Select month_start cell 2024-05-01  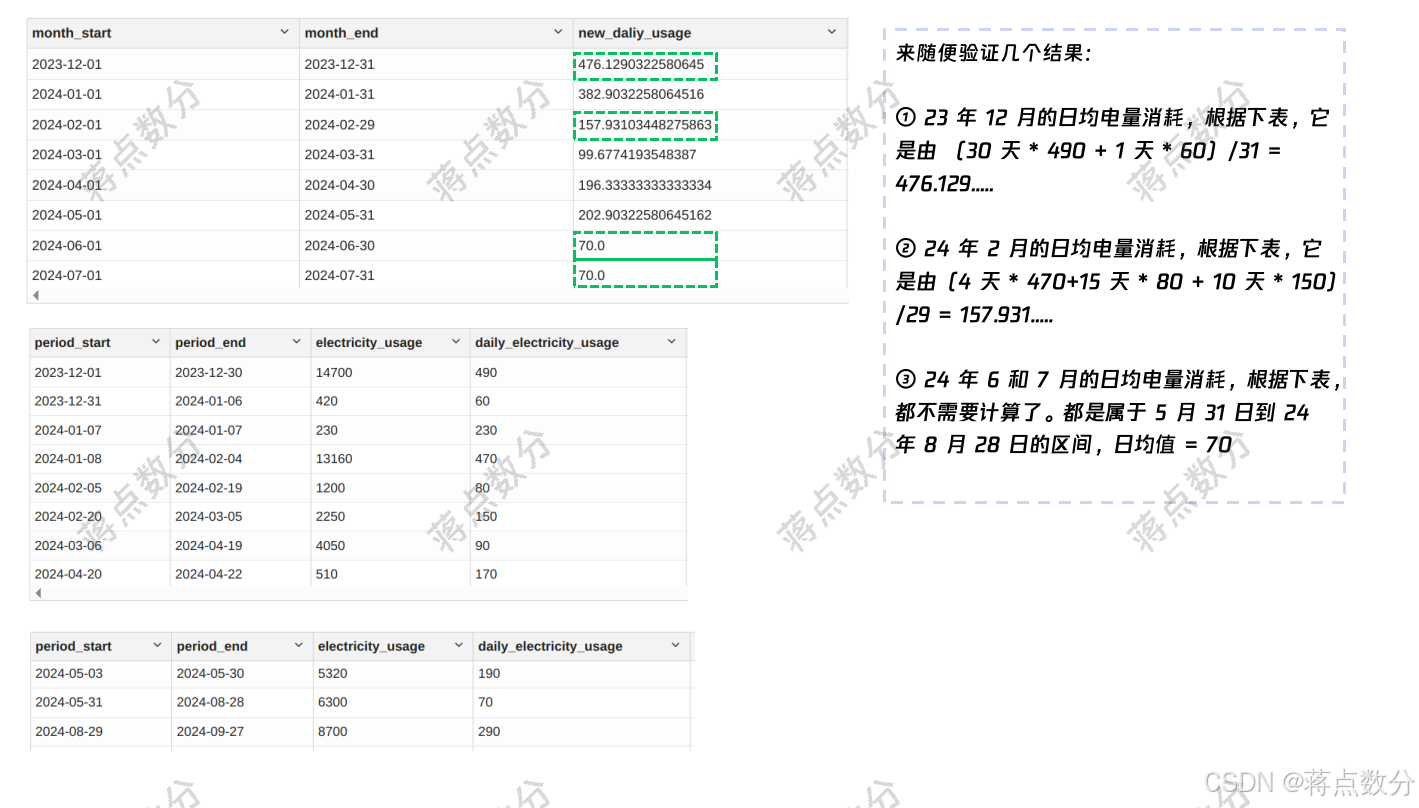(x=163, y=215)
